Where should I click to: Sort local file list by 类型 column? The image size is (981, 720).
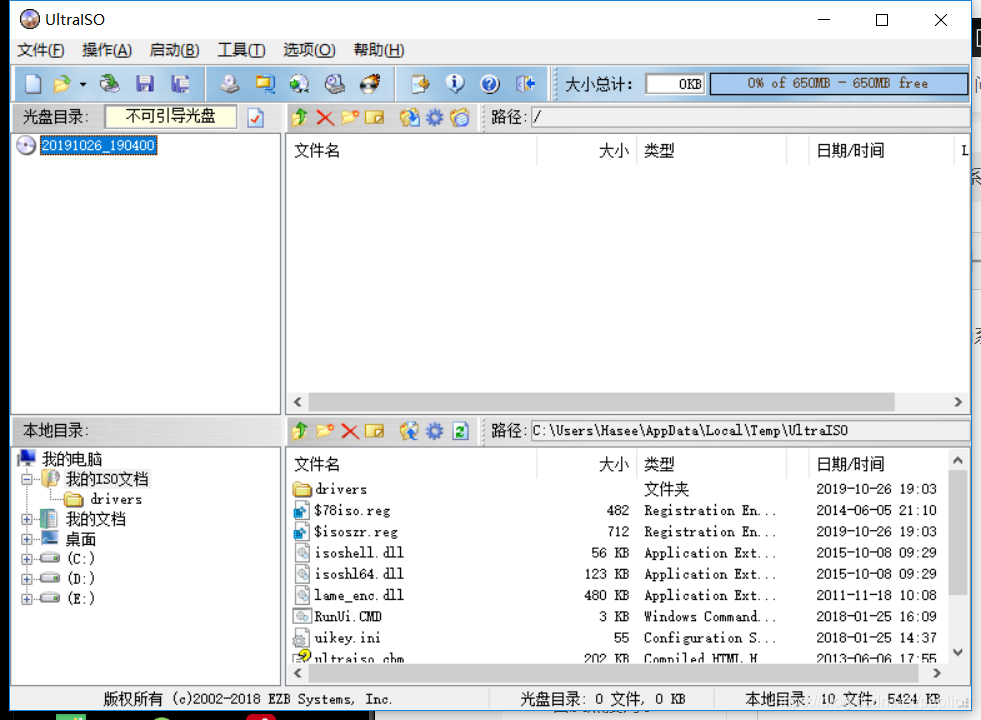(x=711, y=465)
